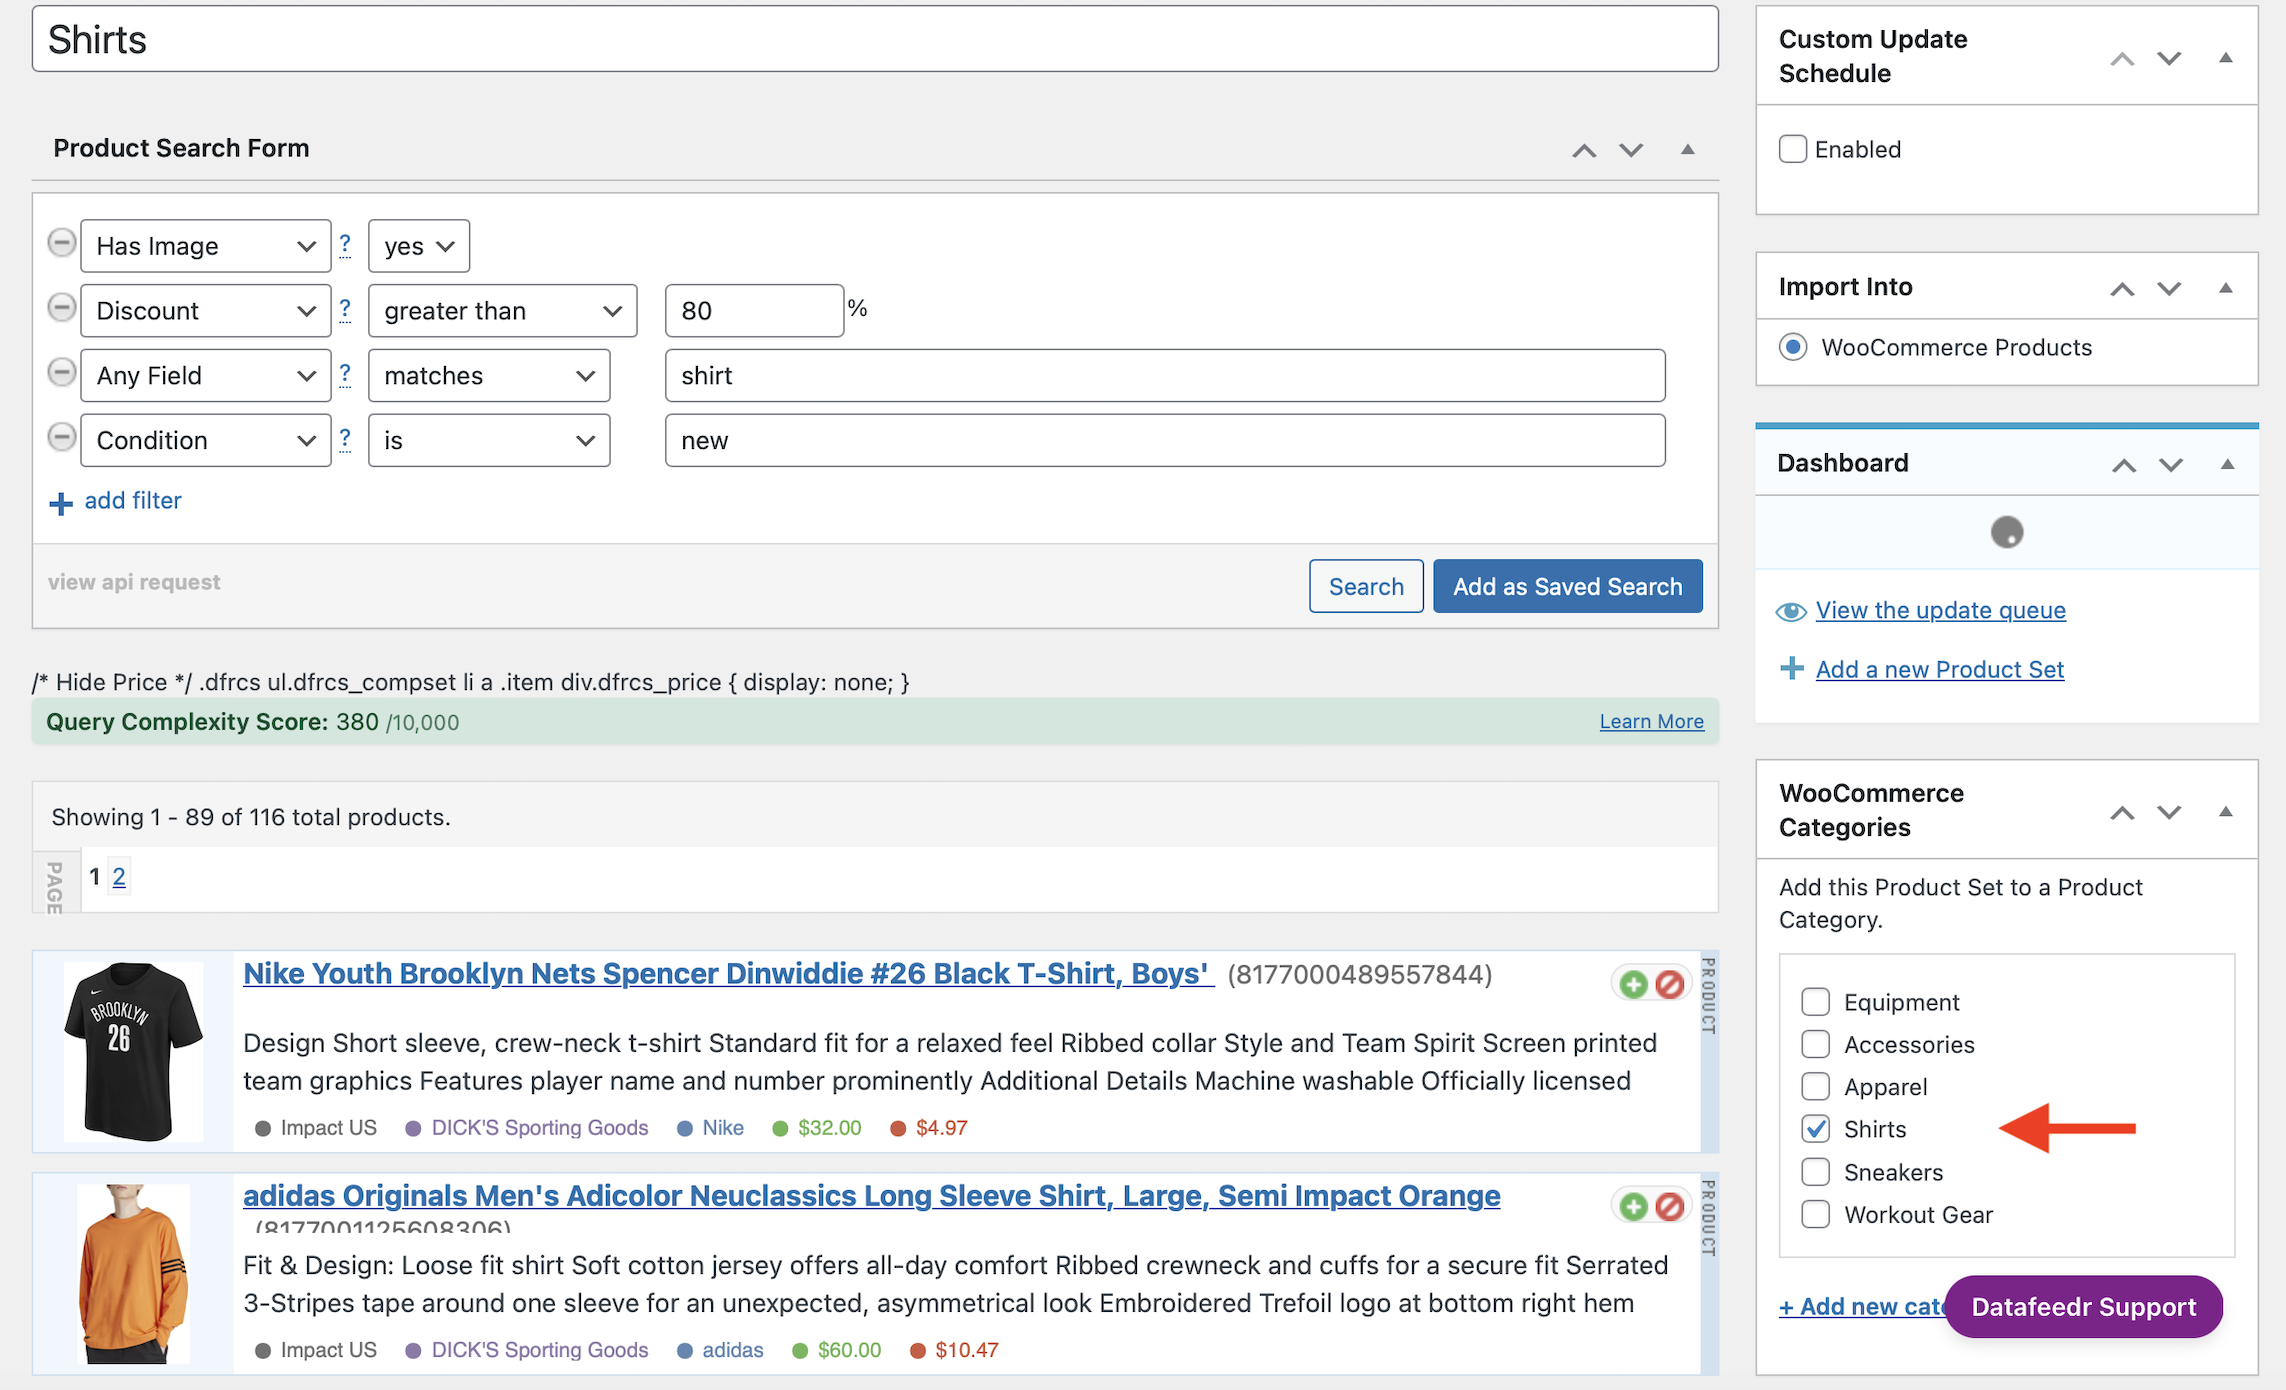Click the Search button
The height and width of the screenshot is (1390, 2286).
pos(1366,586)
